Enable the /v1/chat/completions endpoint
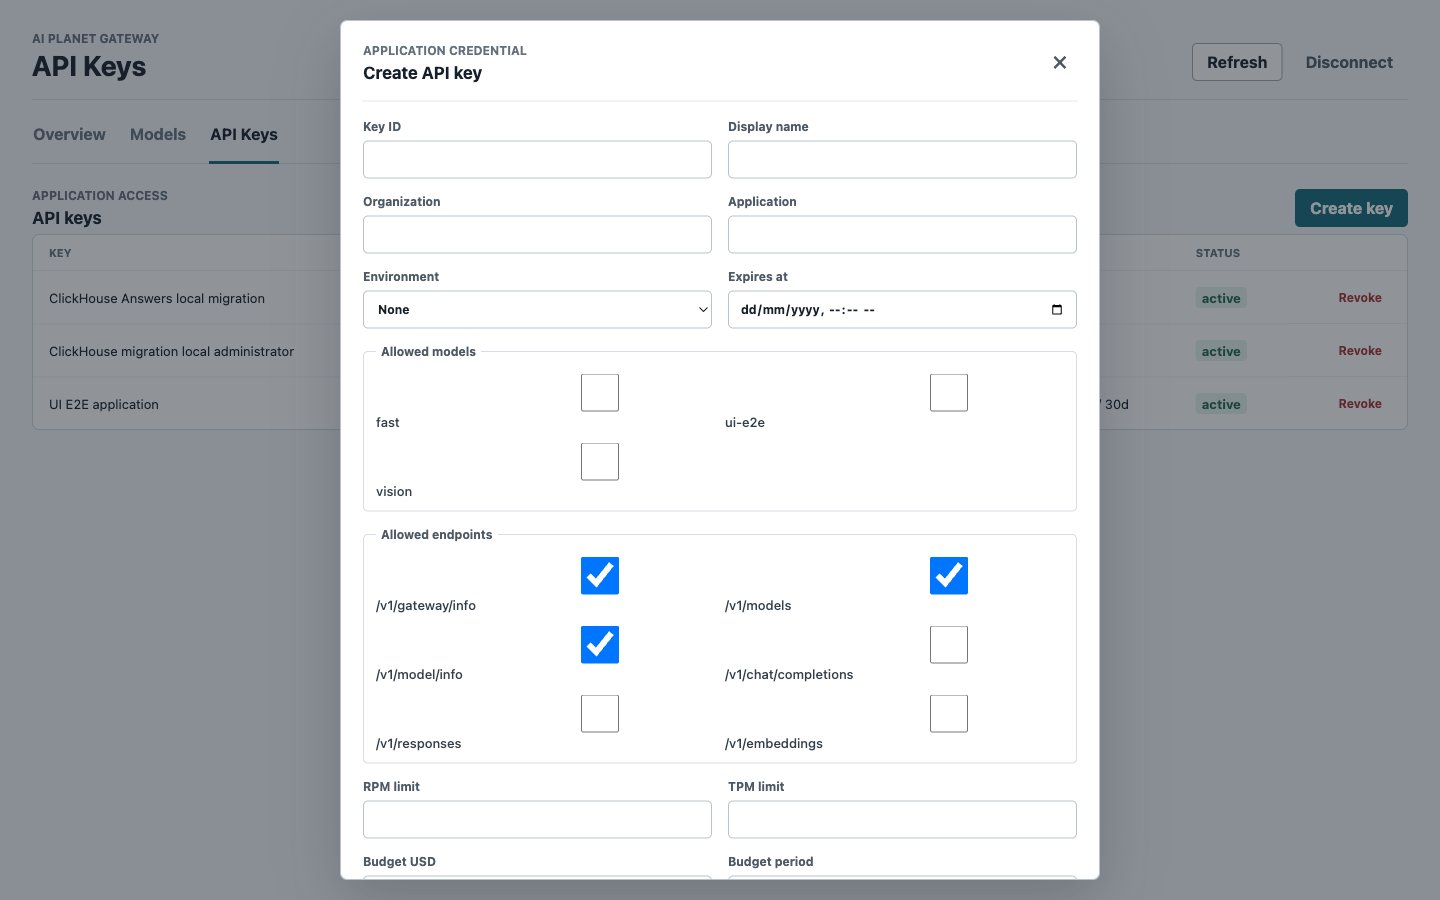Image resolution: width=1440 pixels, height=900 pixels. (949, 645)
